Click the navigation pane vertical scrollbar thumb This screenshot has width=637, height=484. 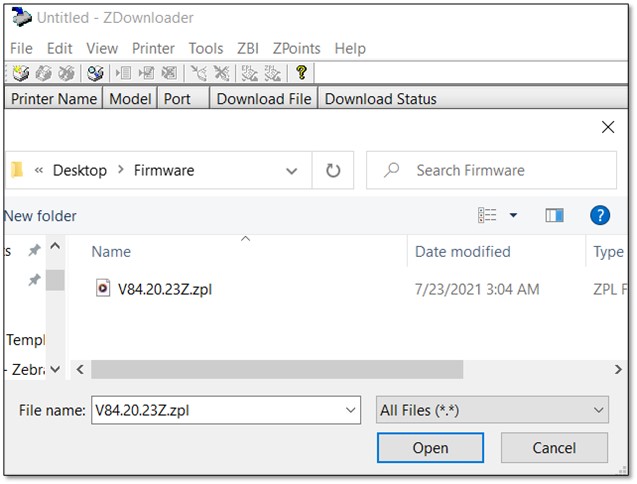[55, 280]
